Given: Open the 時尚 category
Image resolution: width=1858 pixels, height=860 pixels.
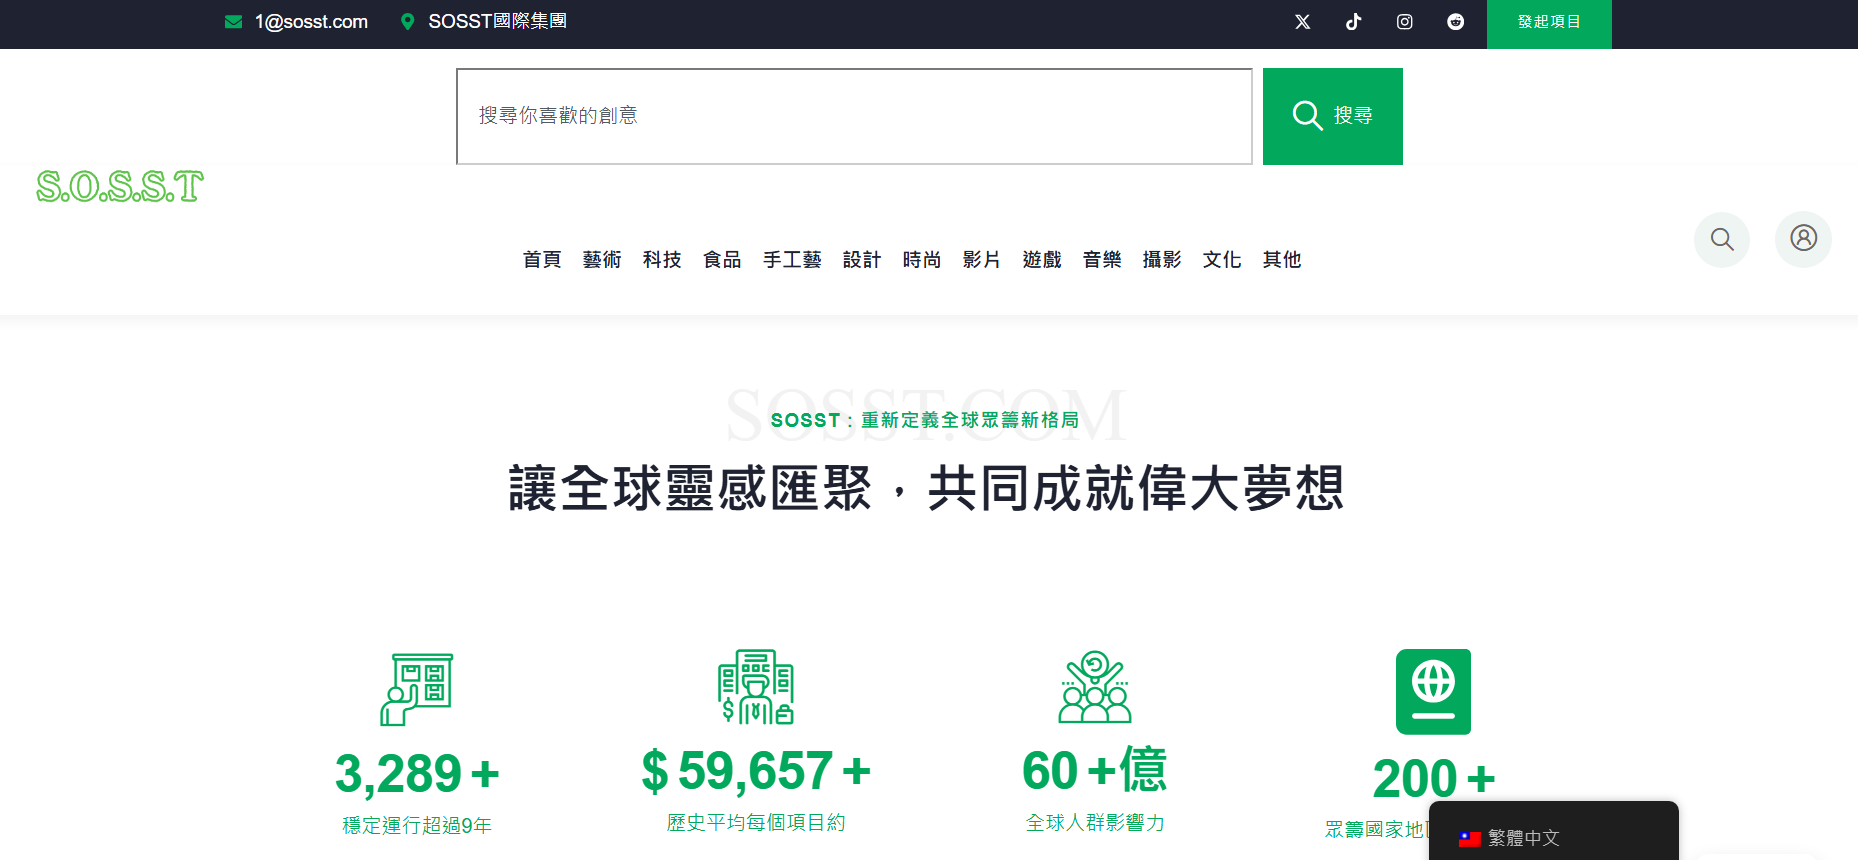Looking at the screenshot, I should tap(922, 260).
